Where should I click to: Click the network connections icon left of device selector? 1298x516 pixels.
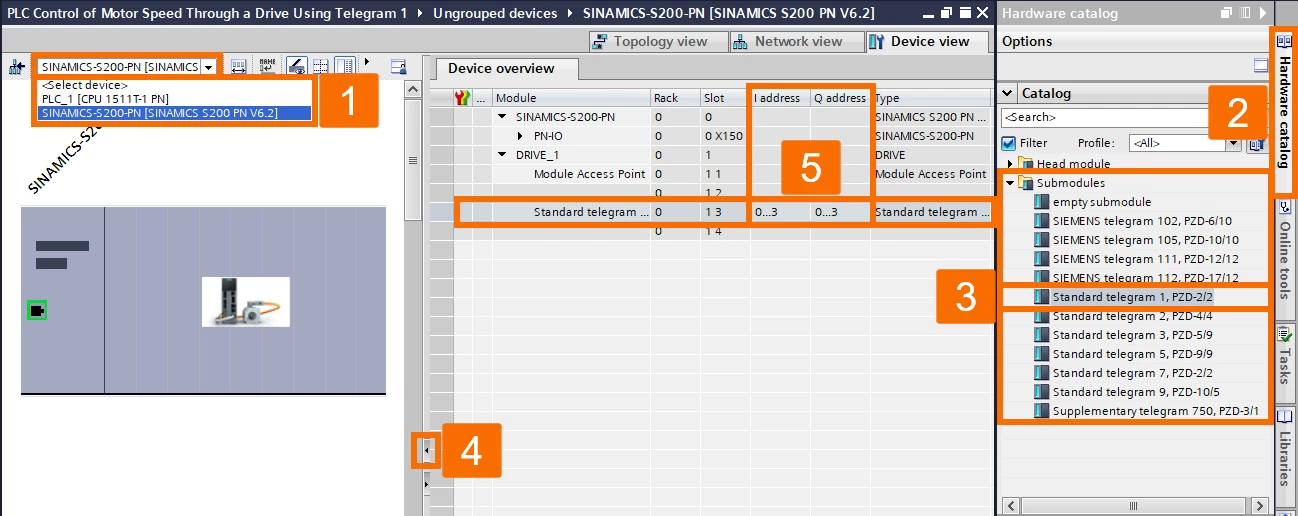(16, 67)
